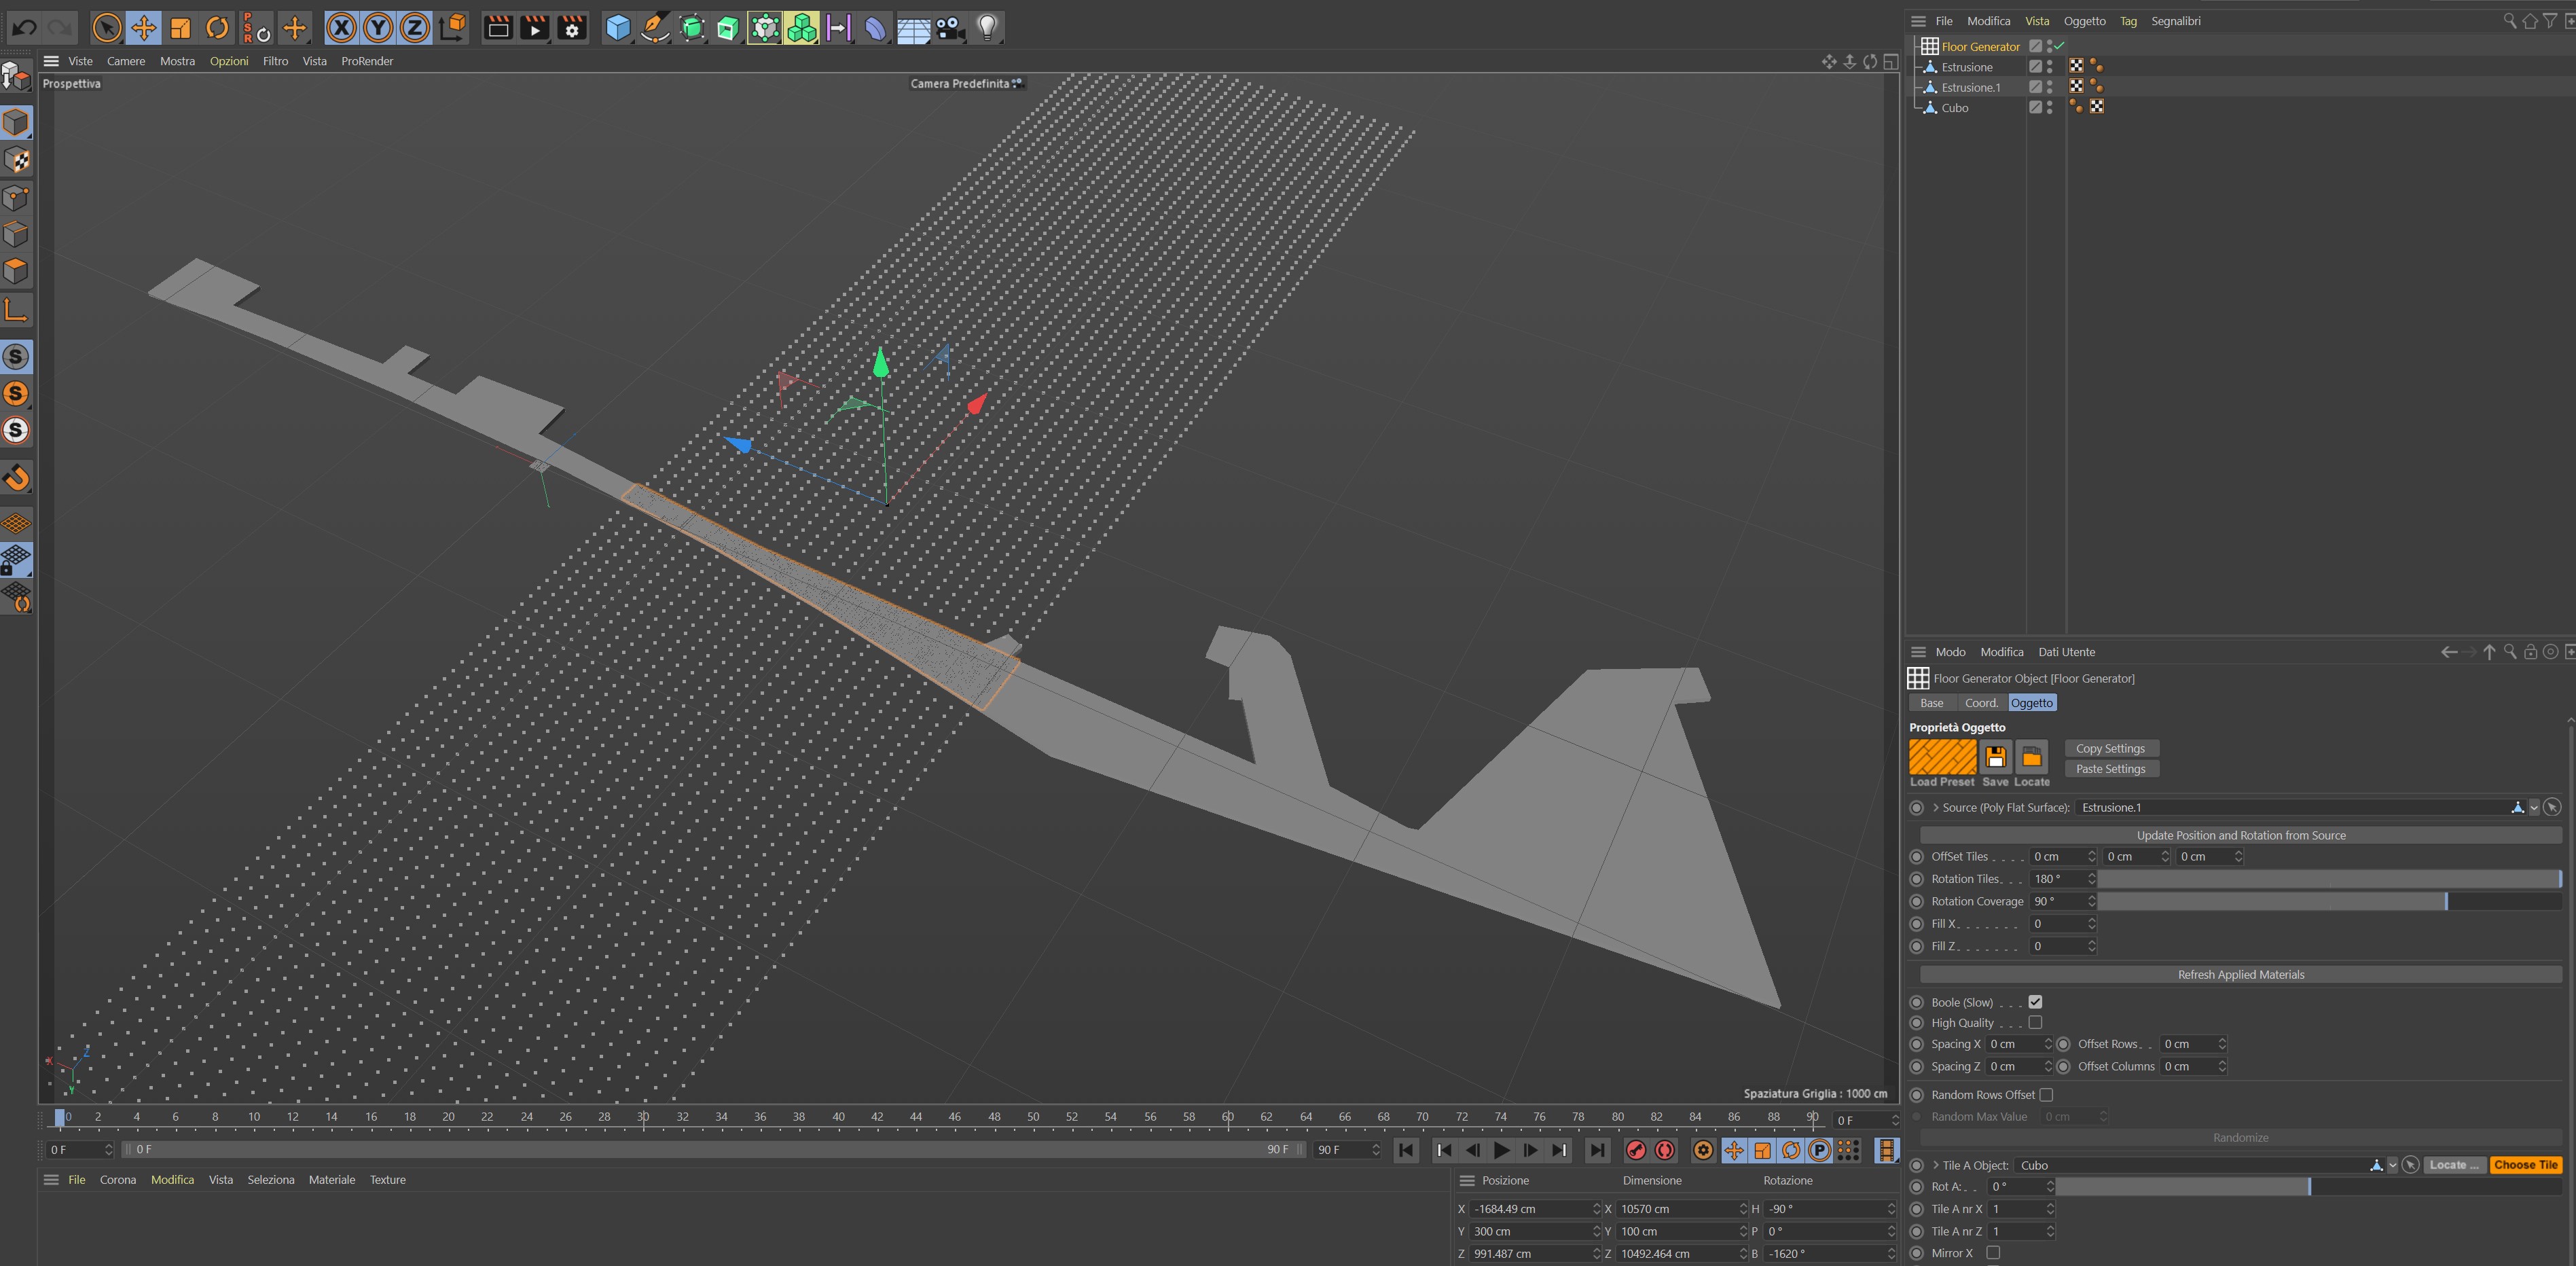This screenshot has width=2576, height=1266.
Task: Click Update Position and Rotation from Source
Action: click(2240, 835)
